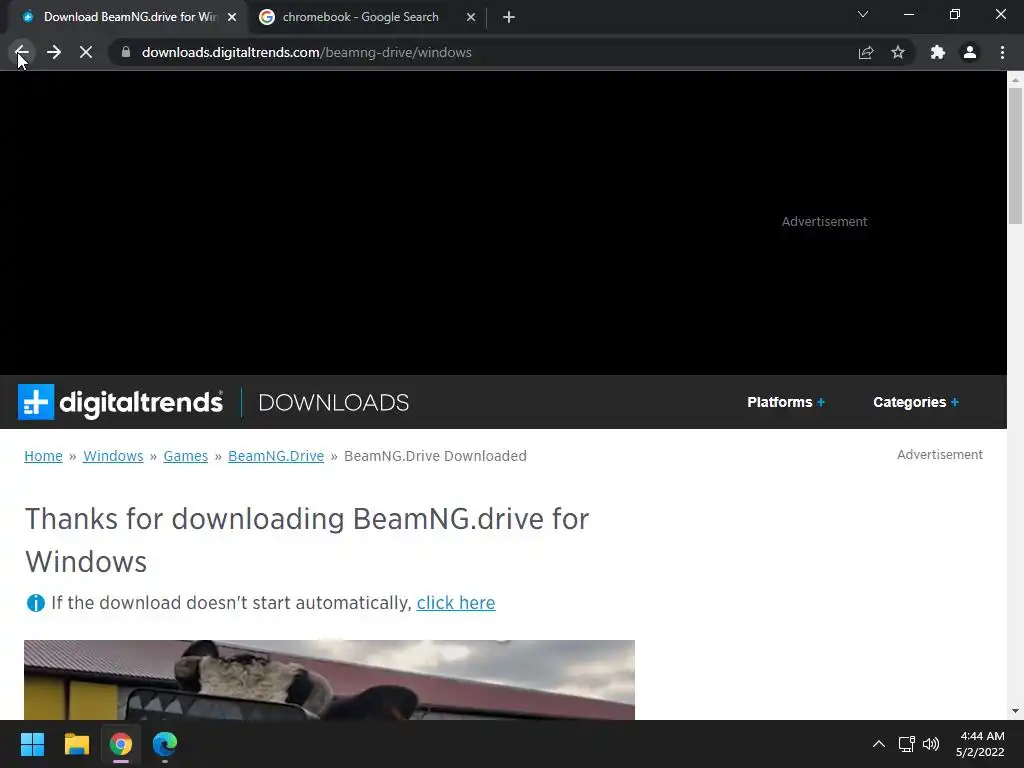1024x768 pixels.
Task: Open the tab search chevron
Action: [863, 14]
